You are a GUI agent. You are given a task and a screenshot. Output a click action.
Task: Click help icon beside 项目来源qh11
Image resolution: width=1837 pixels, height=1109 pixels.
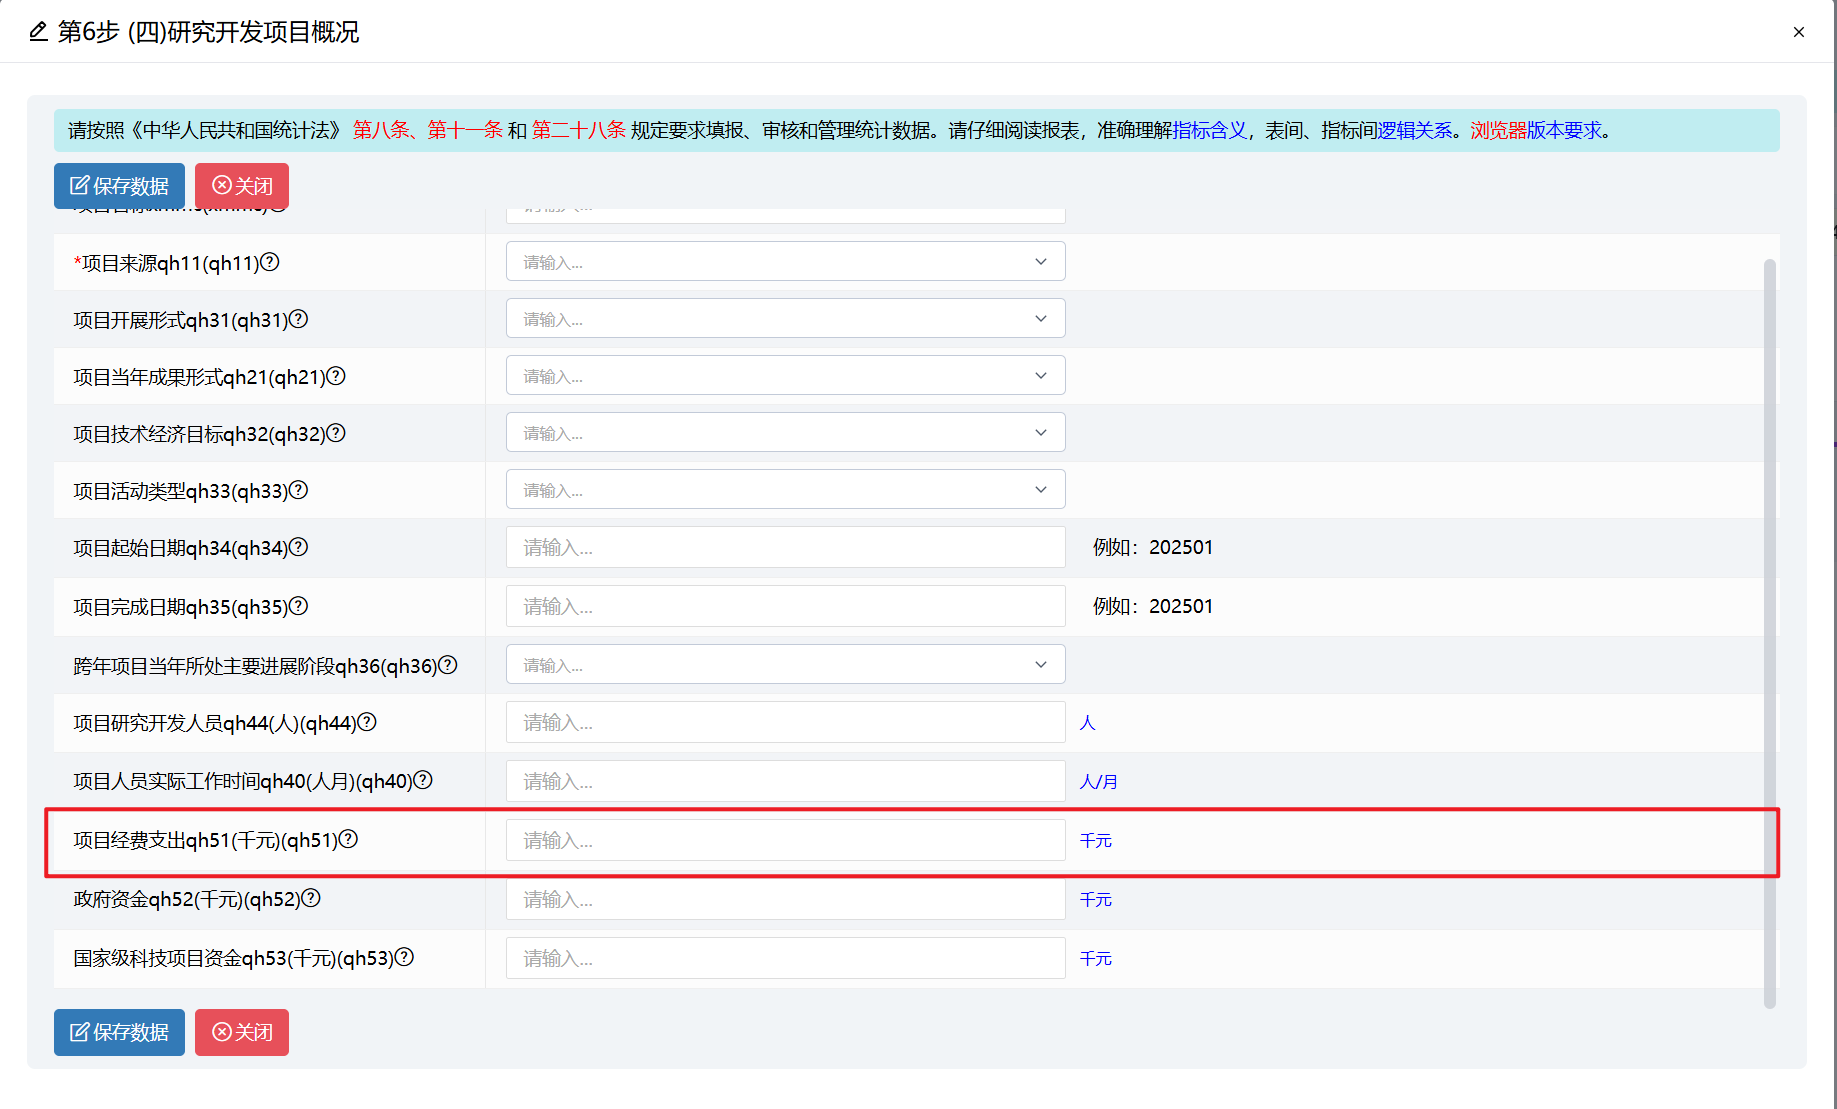pyautogui.click(x=270, y=262)
